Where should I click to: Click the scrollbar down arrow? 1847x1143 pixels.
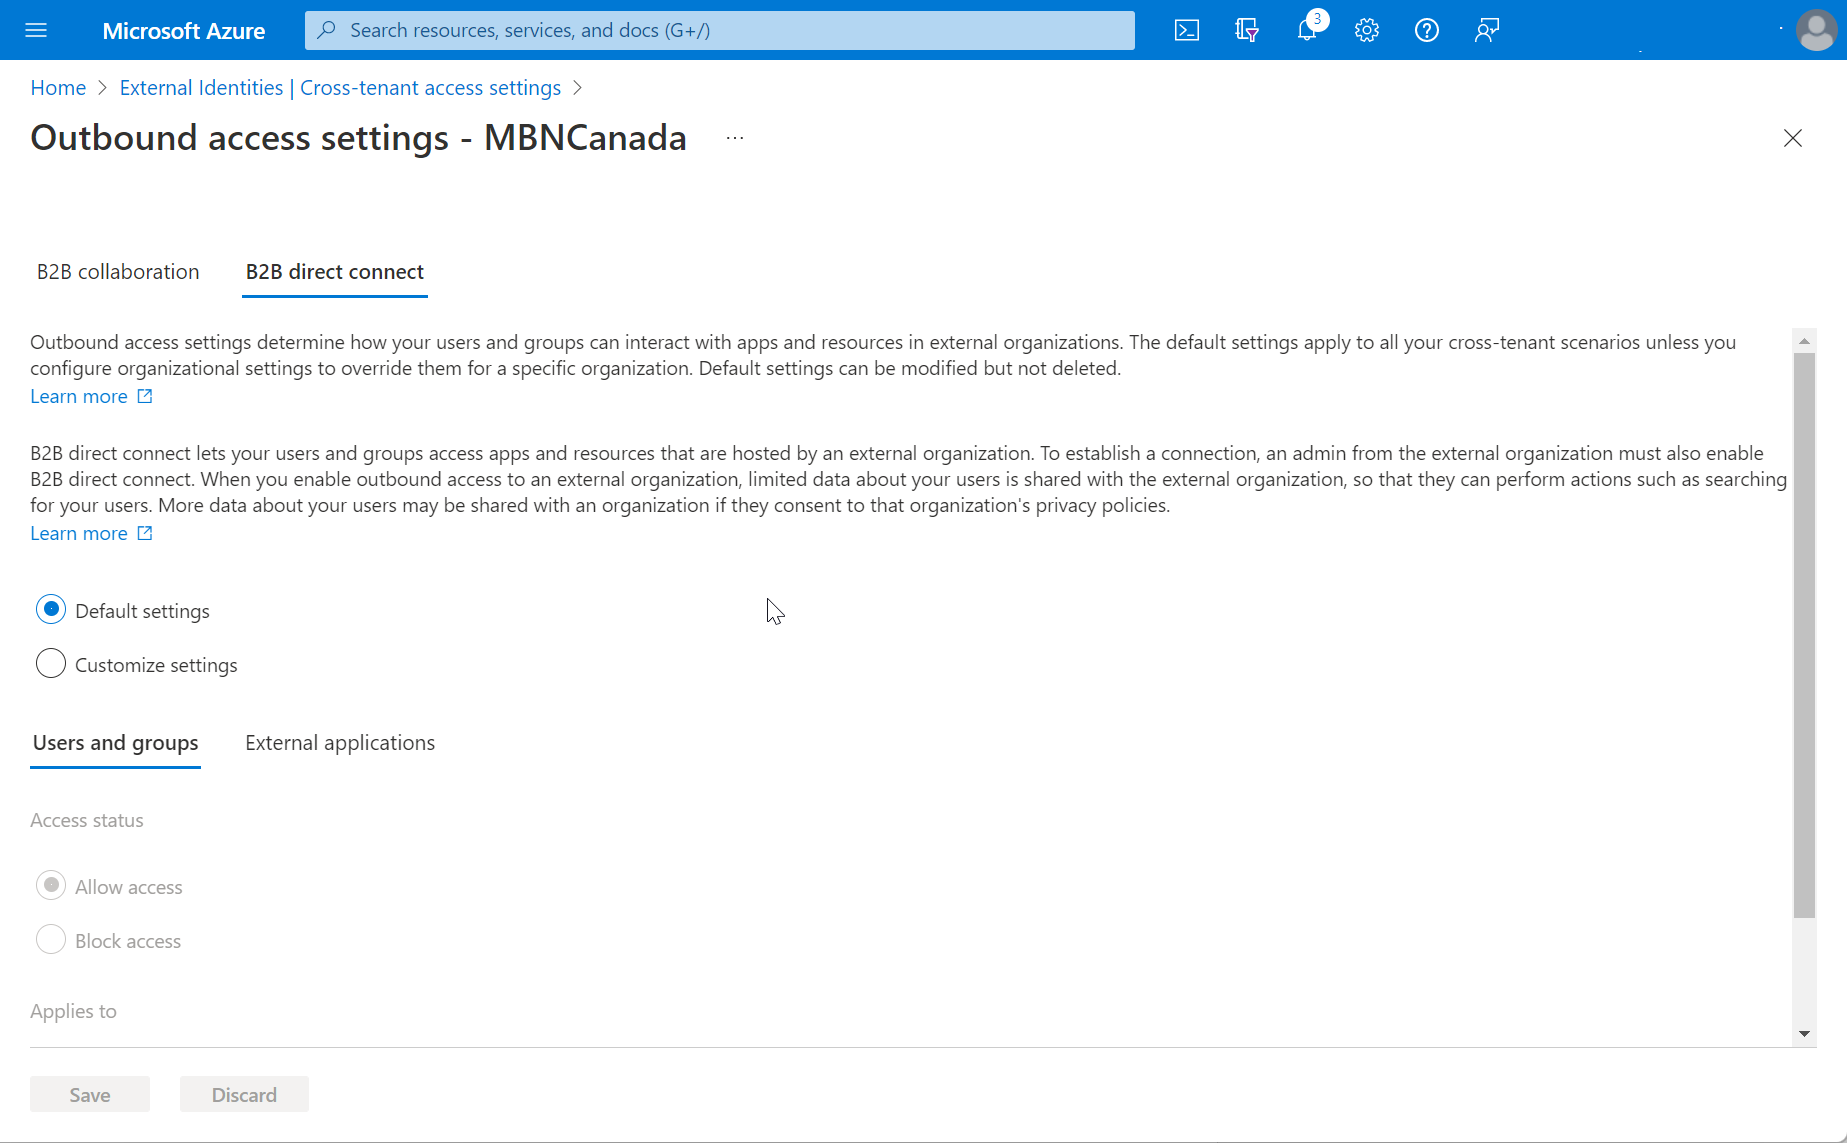[x=1804, y=1034]
